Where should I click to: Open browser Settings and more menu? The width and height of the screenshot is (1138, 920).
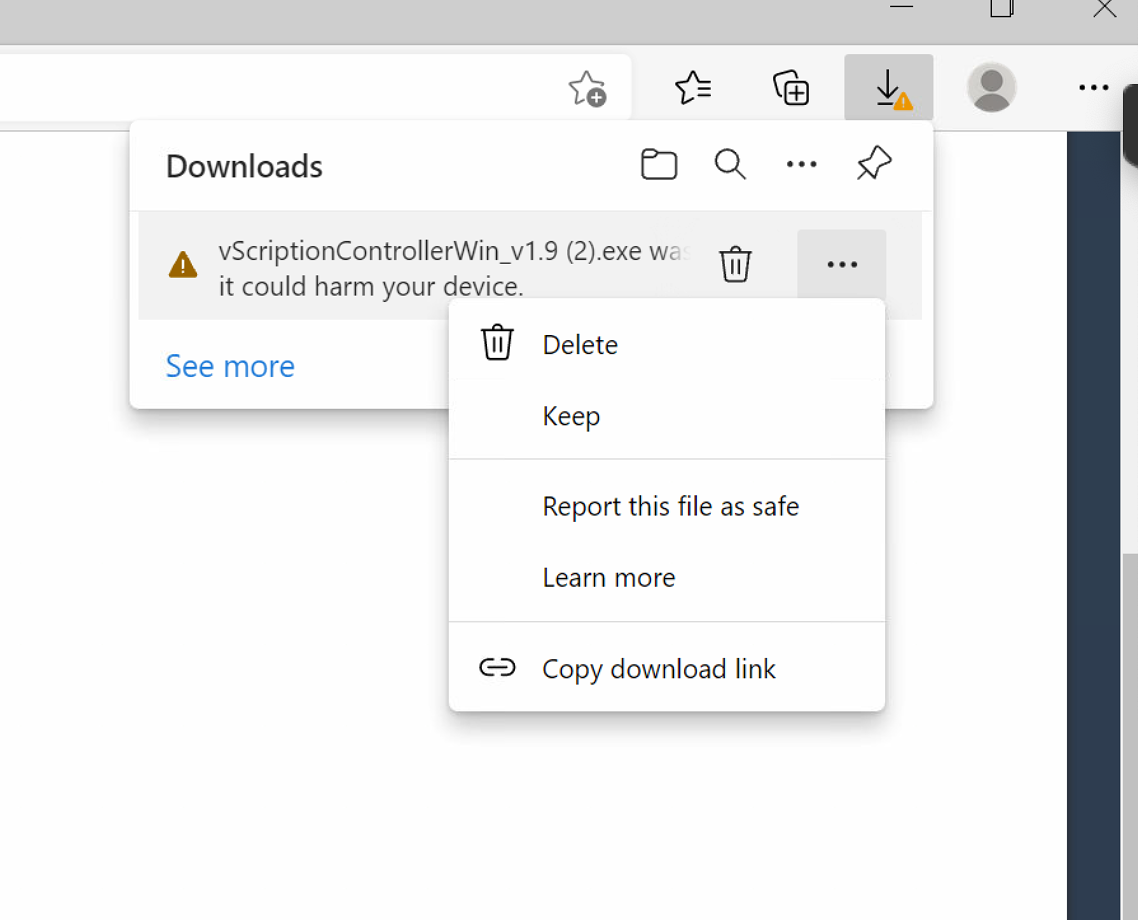[x=1093, y=88]
